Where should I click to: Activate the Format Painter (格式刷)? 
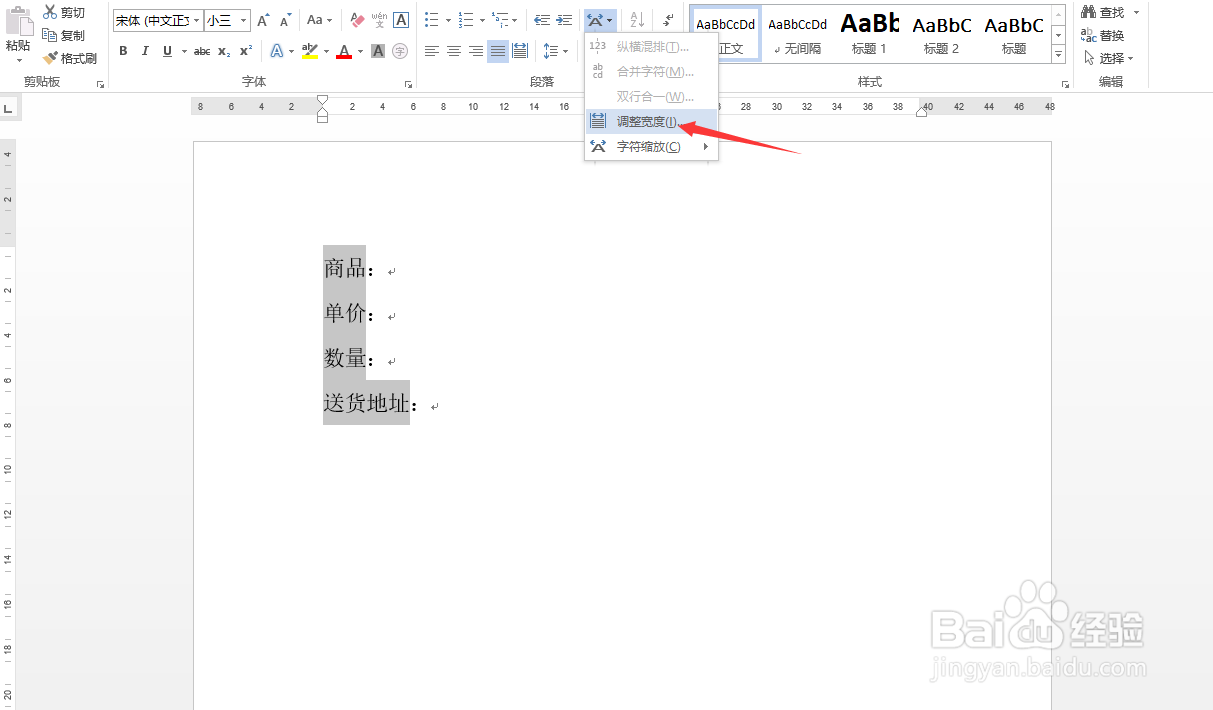(70, 58)
